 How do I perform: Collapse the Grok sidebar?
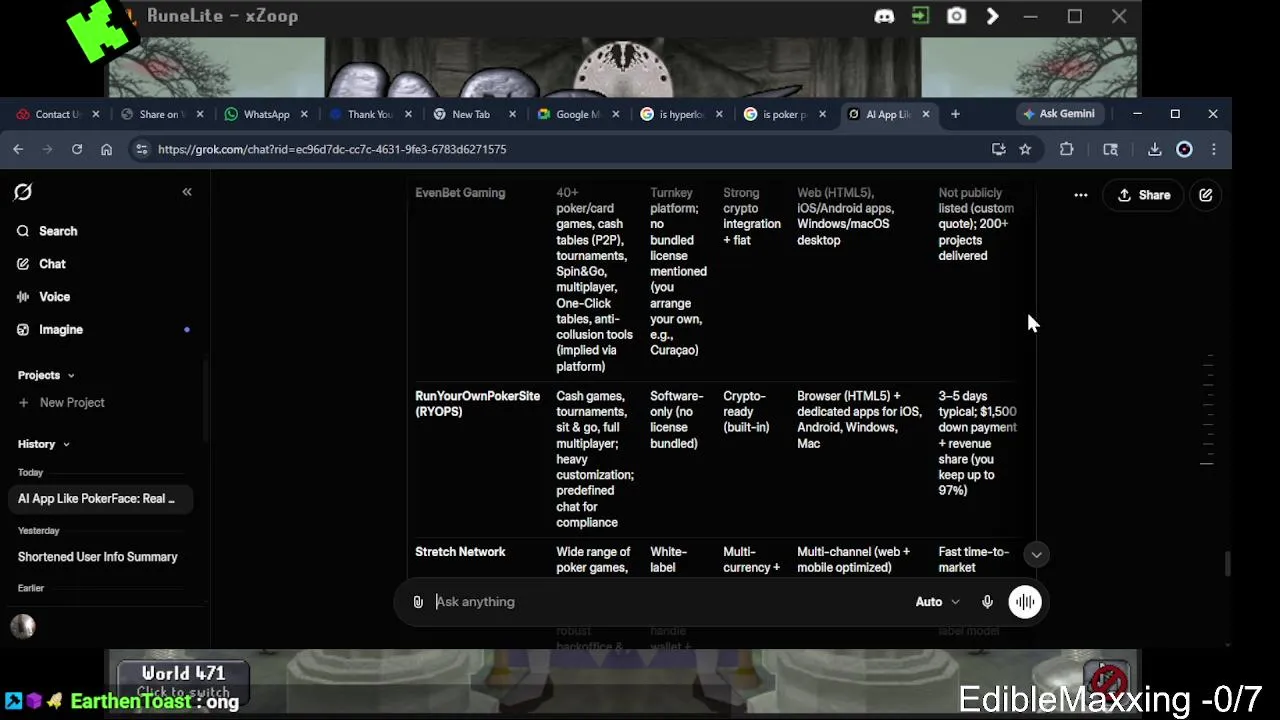(x=187, y=192)
